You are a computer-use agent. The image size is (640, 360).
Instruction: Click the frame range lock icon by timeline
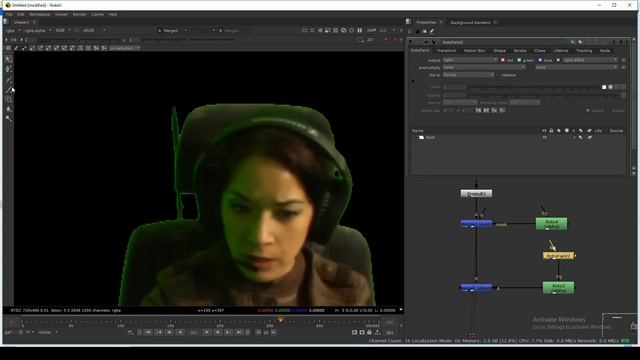tap(369, 333)
